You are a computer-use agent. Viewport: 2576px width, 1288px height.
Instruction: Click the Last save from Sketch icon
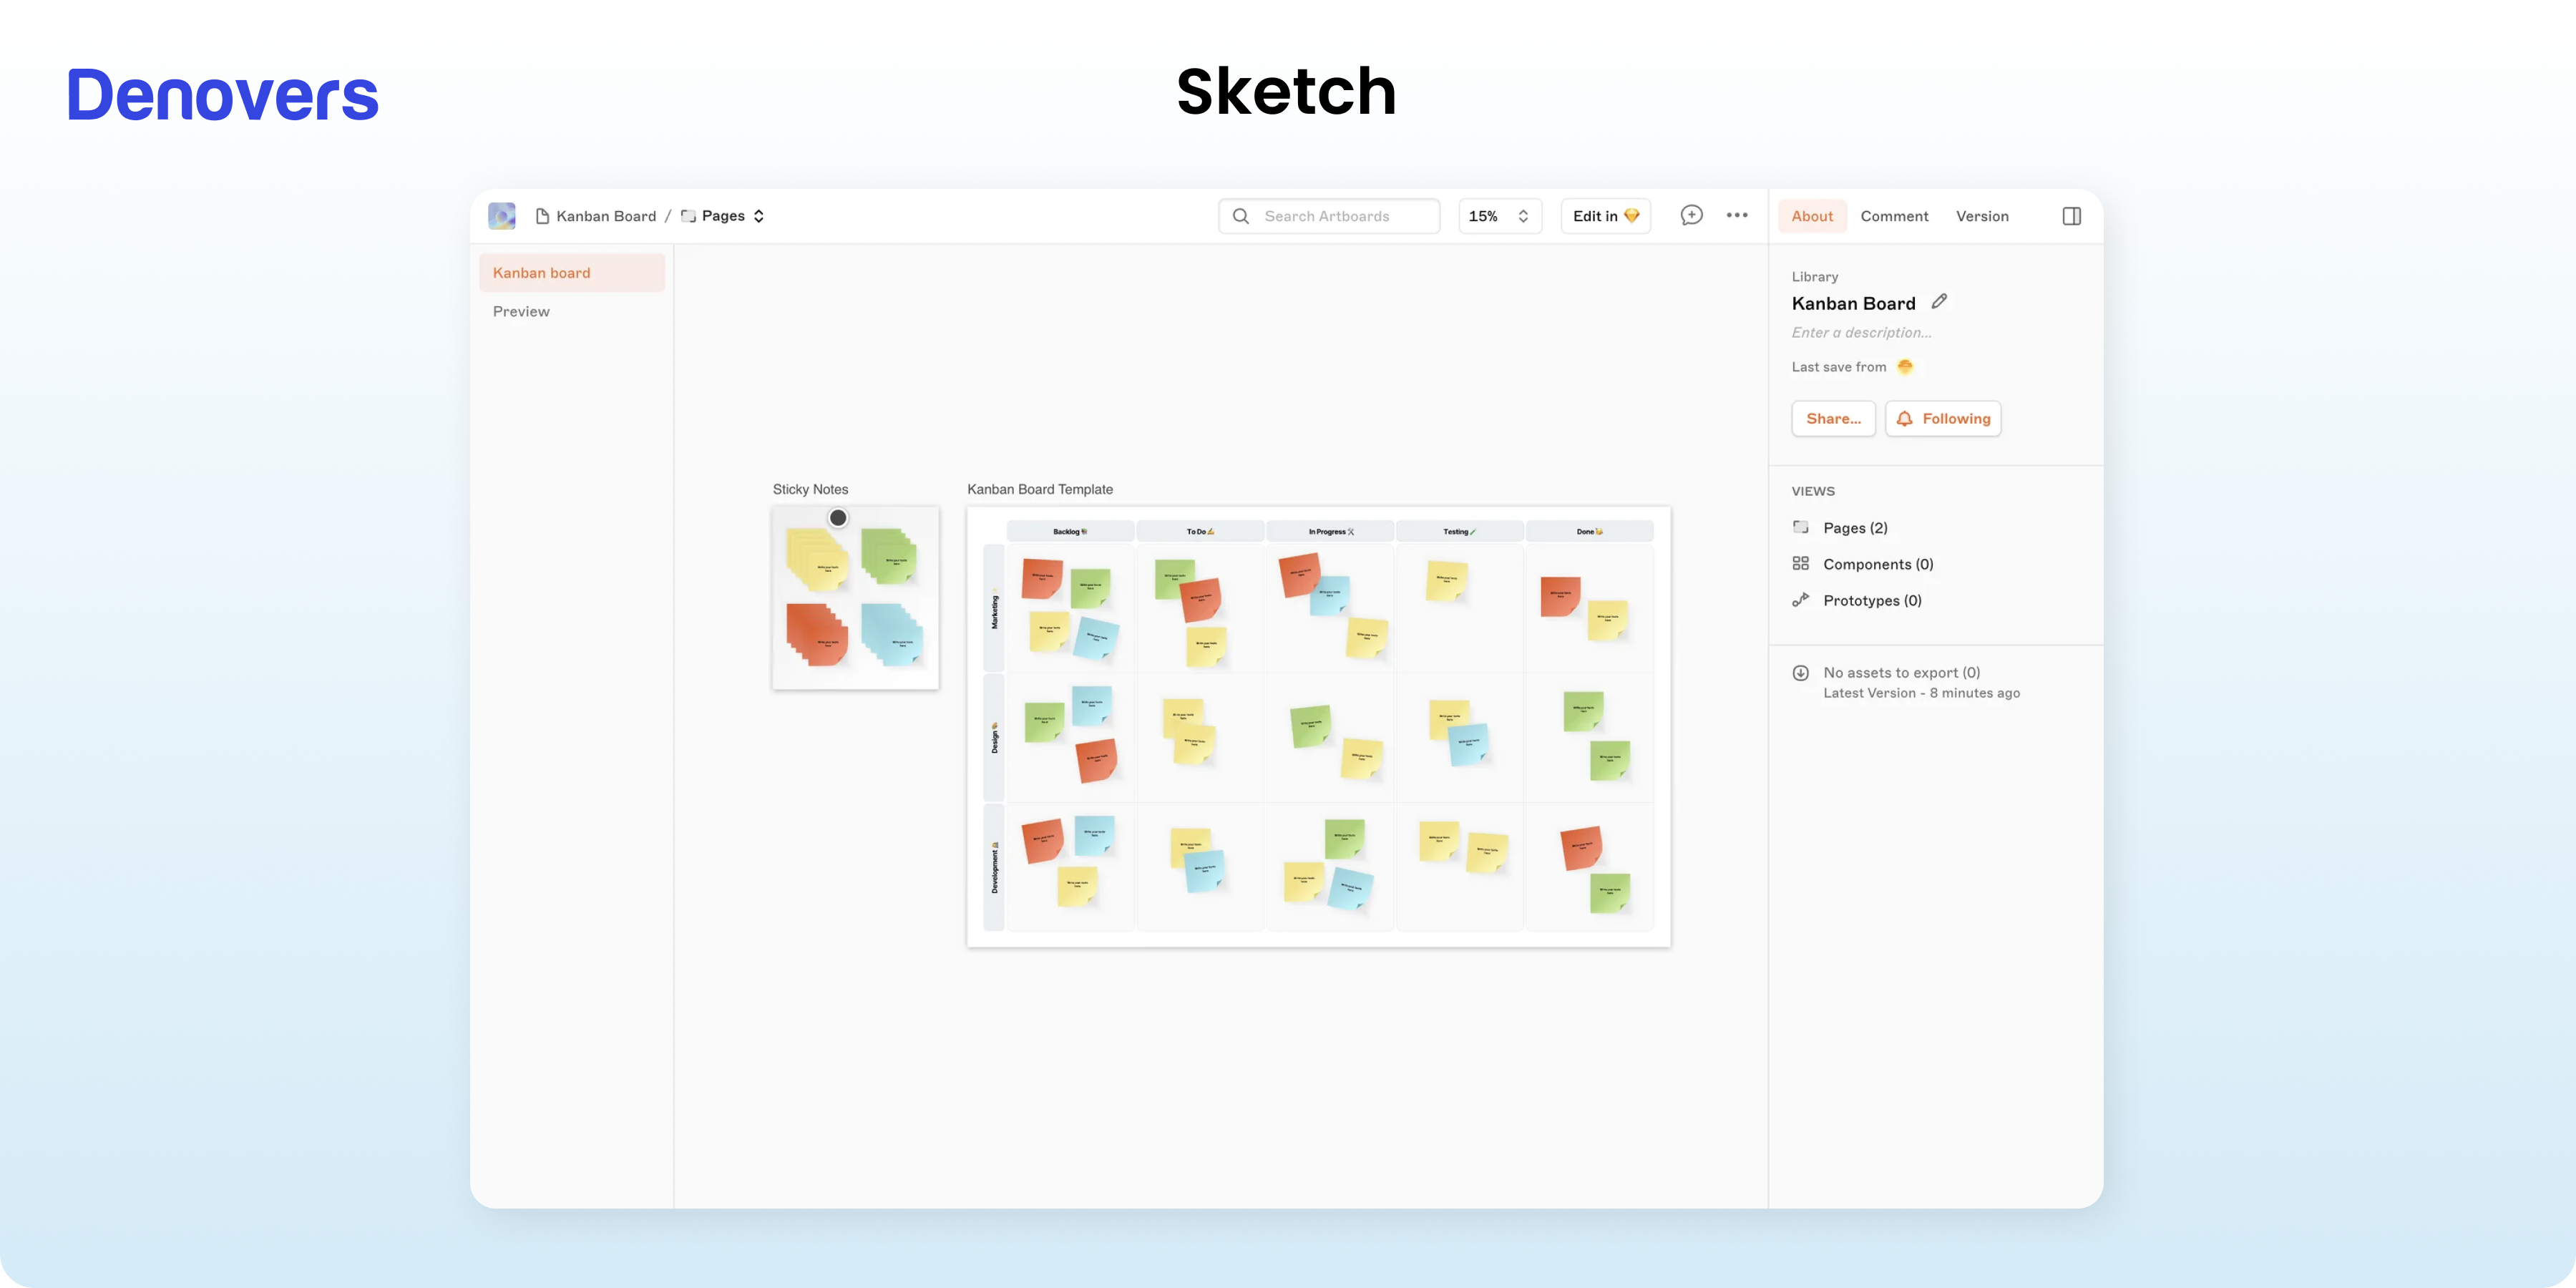1905,367
